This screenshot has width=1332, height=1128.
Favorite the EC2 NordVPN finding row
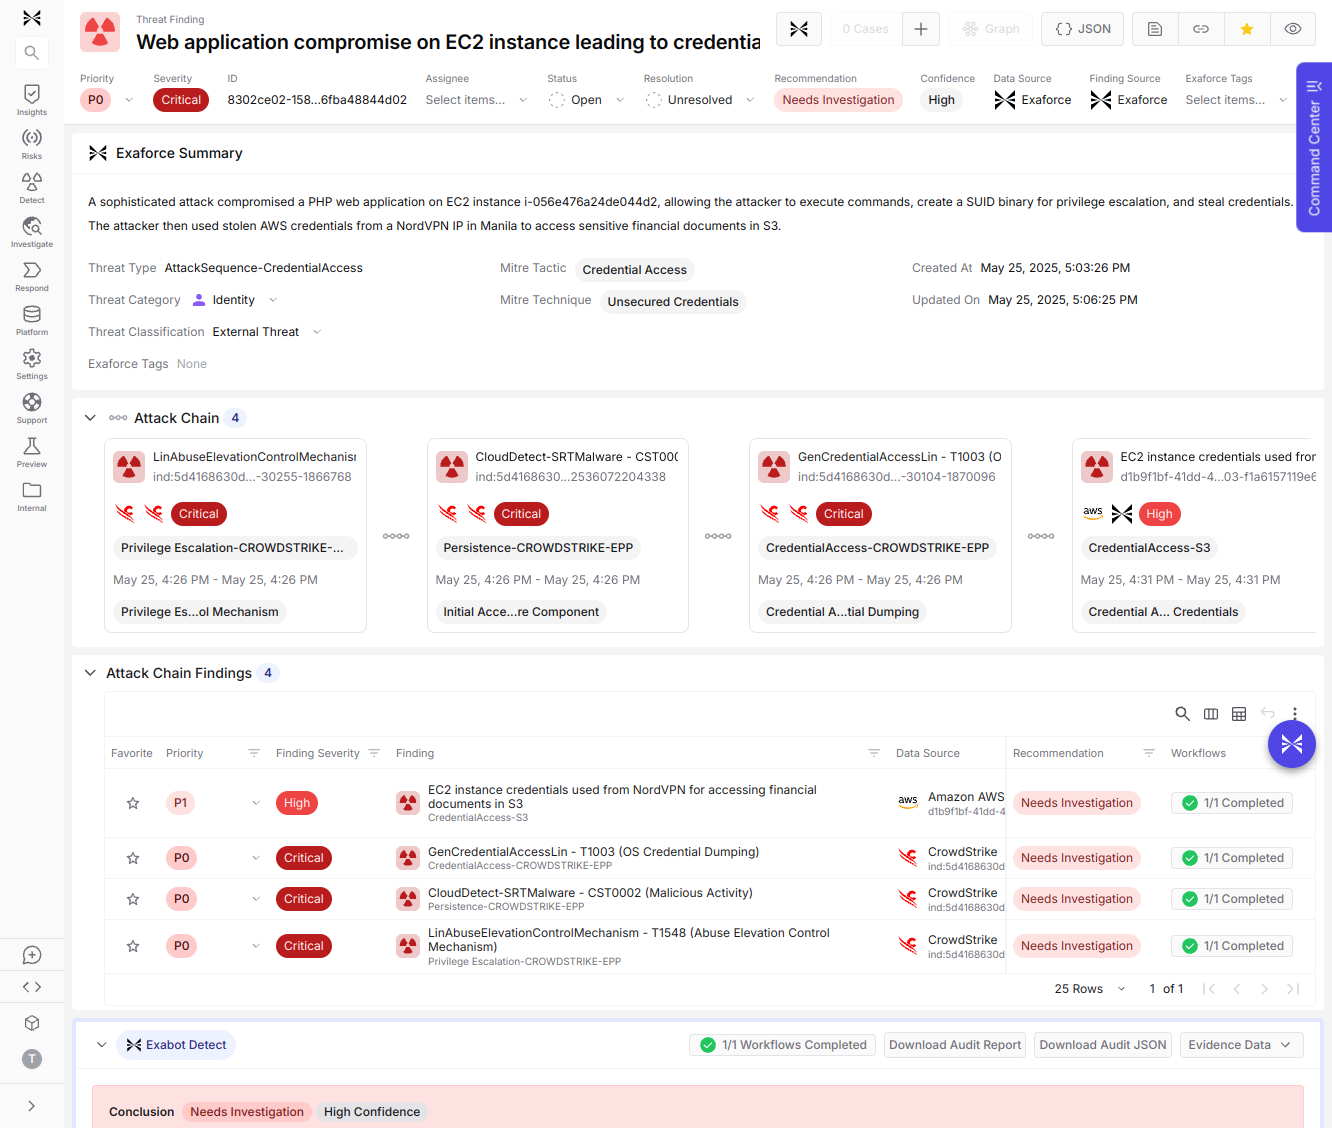133,803
